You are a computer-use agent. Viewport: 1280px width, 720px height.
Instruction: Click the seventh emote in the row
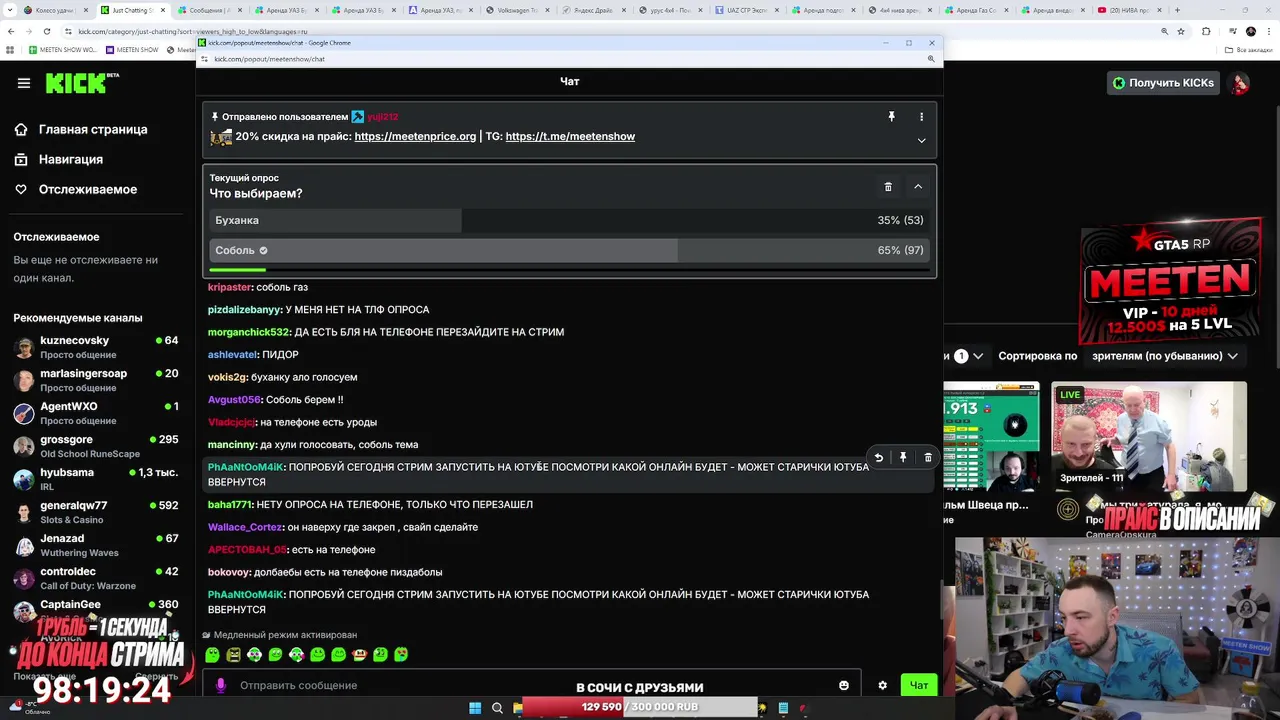pyautogui.click(x=338, y=655)
